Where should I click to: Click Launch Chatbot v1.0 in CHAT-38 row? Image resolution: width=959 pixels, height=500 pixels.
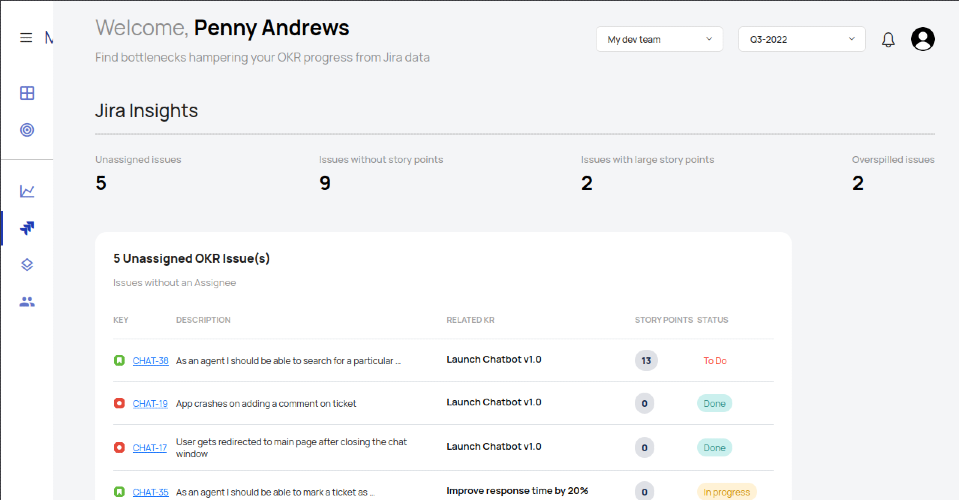click(494, 359)
